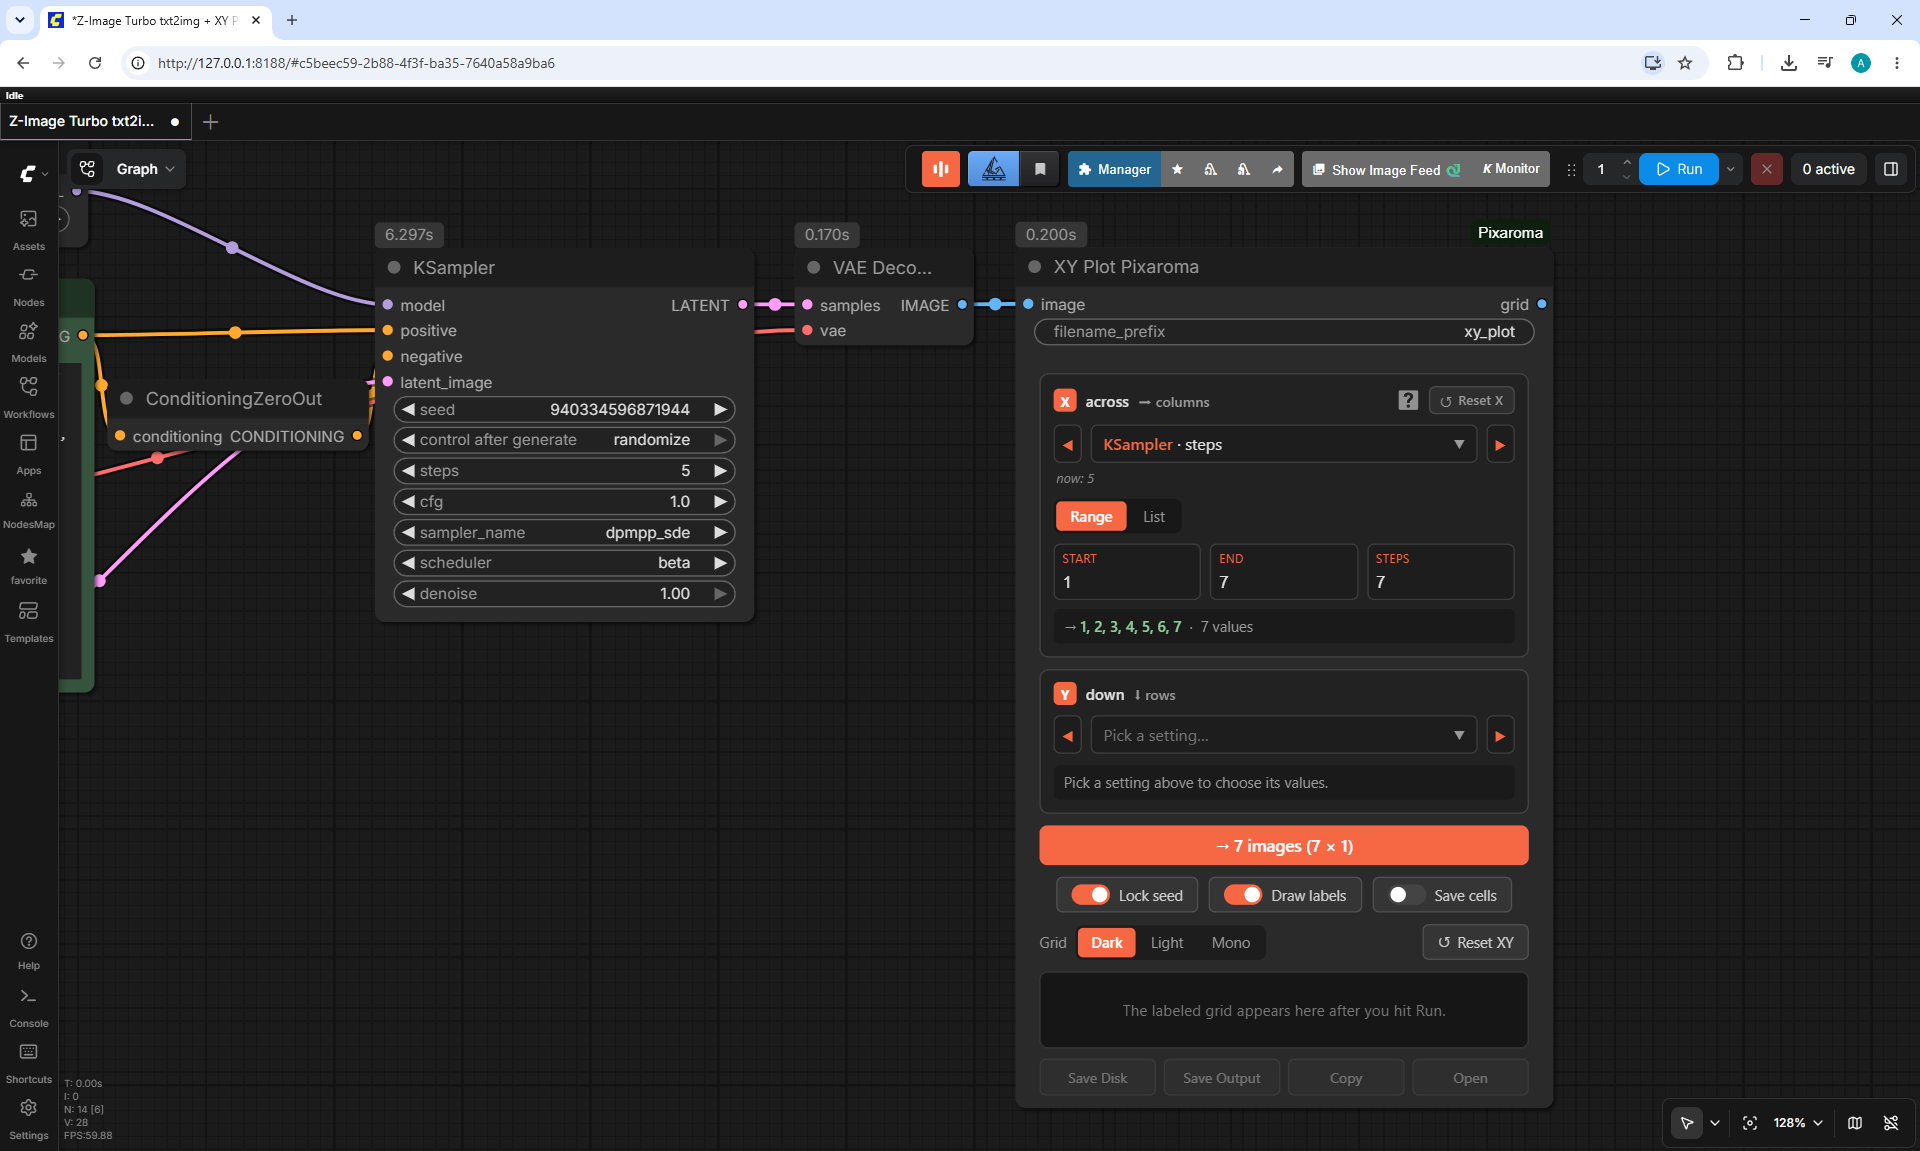Viewport: 1920px width, 1151px height.
Task: Enable the Save cells switch
Action: pyautogui.click(x=1406, y=895)
